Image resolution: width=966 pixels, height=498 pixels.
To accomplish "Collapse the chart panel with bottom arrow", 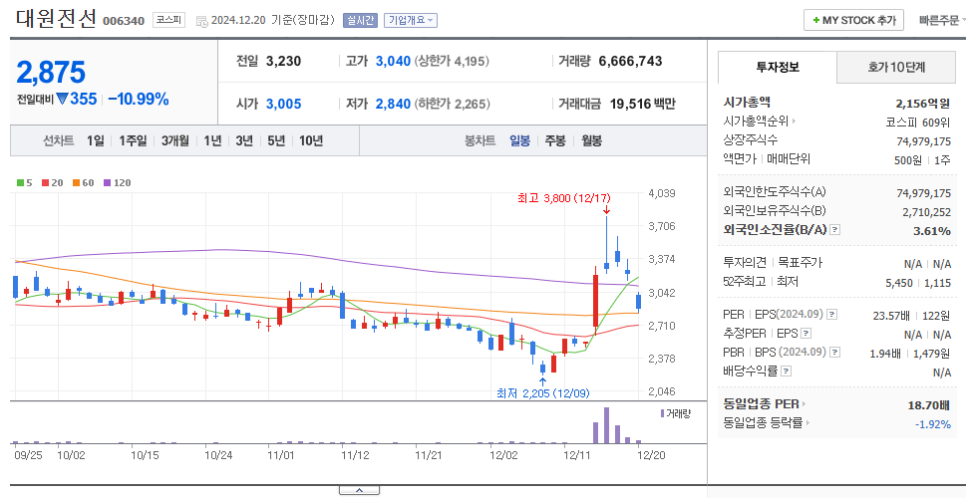I will click(359, 491).
